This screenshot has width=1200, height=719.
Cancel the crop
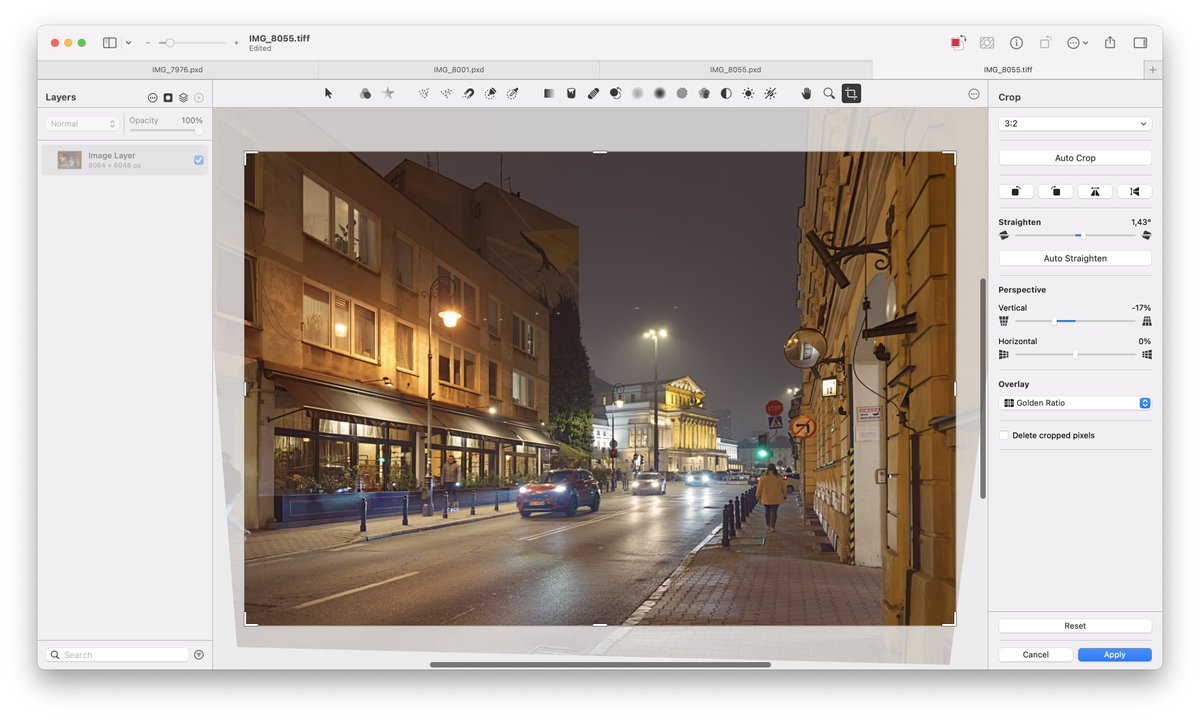click(1036, 655)
